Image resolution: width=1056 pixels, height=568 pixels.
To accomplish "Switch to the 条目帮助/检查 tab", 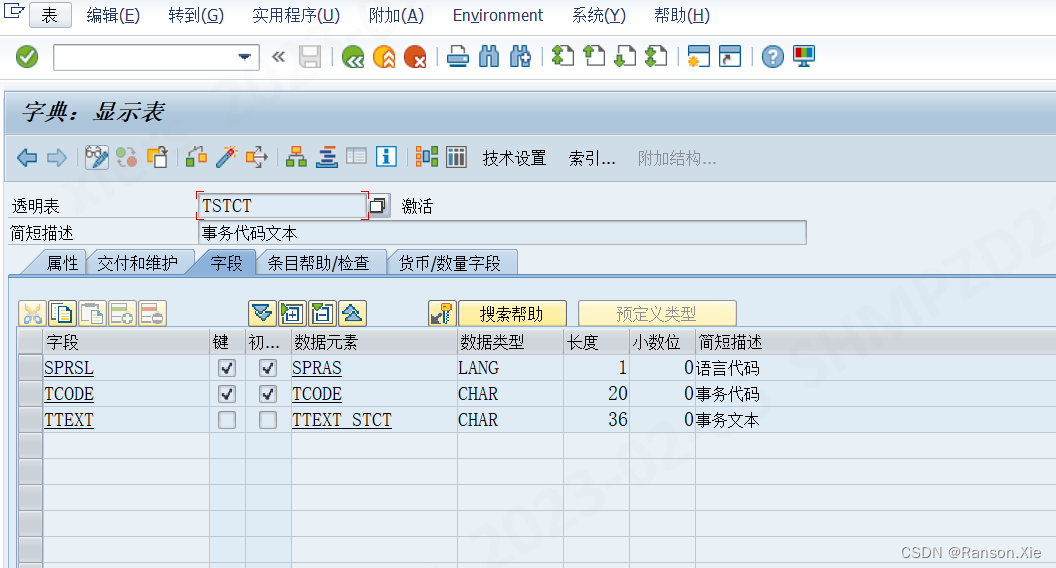I will click(x=319, y=263).
